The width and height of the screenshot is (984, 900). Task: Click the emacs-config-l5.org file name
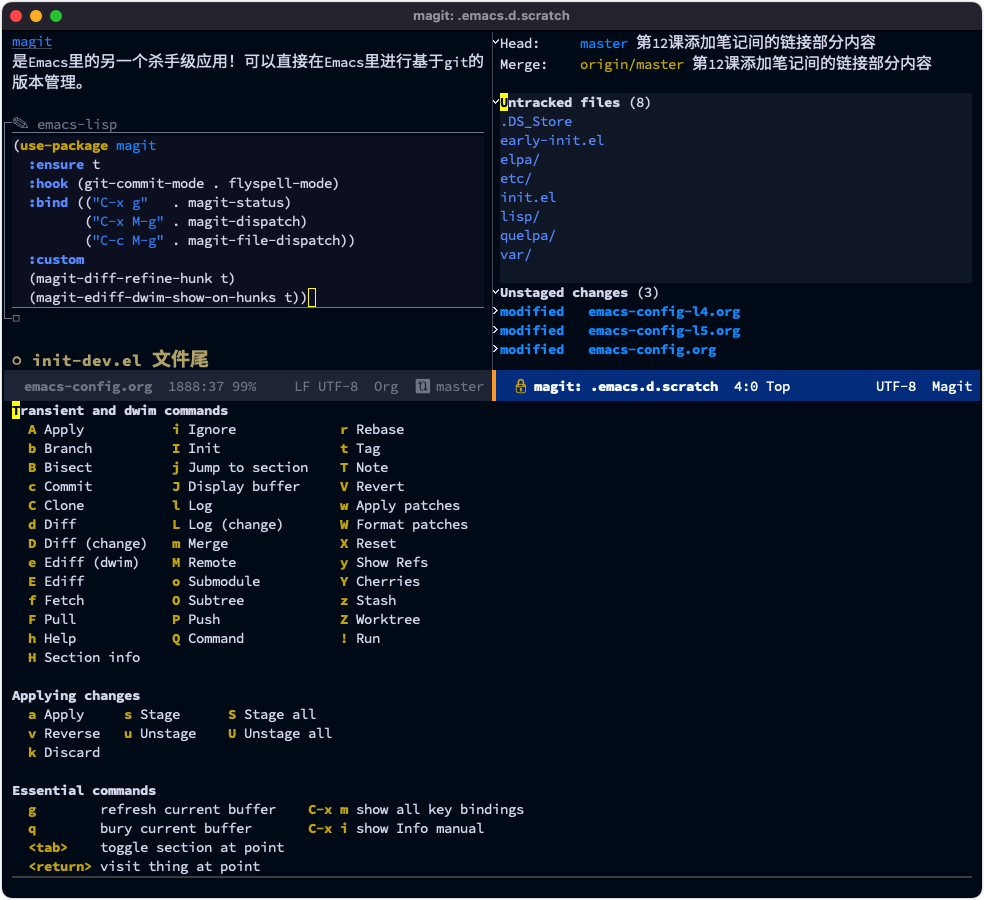click(664, 331)
